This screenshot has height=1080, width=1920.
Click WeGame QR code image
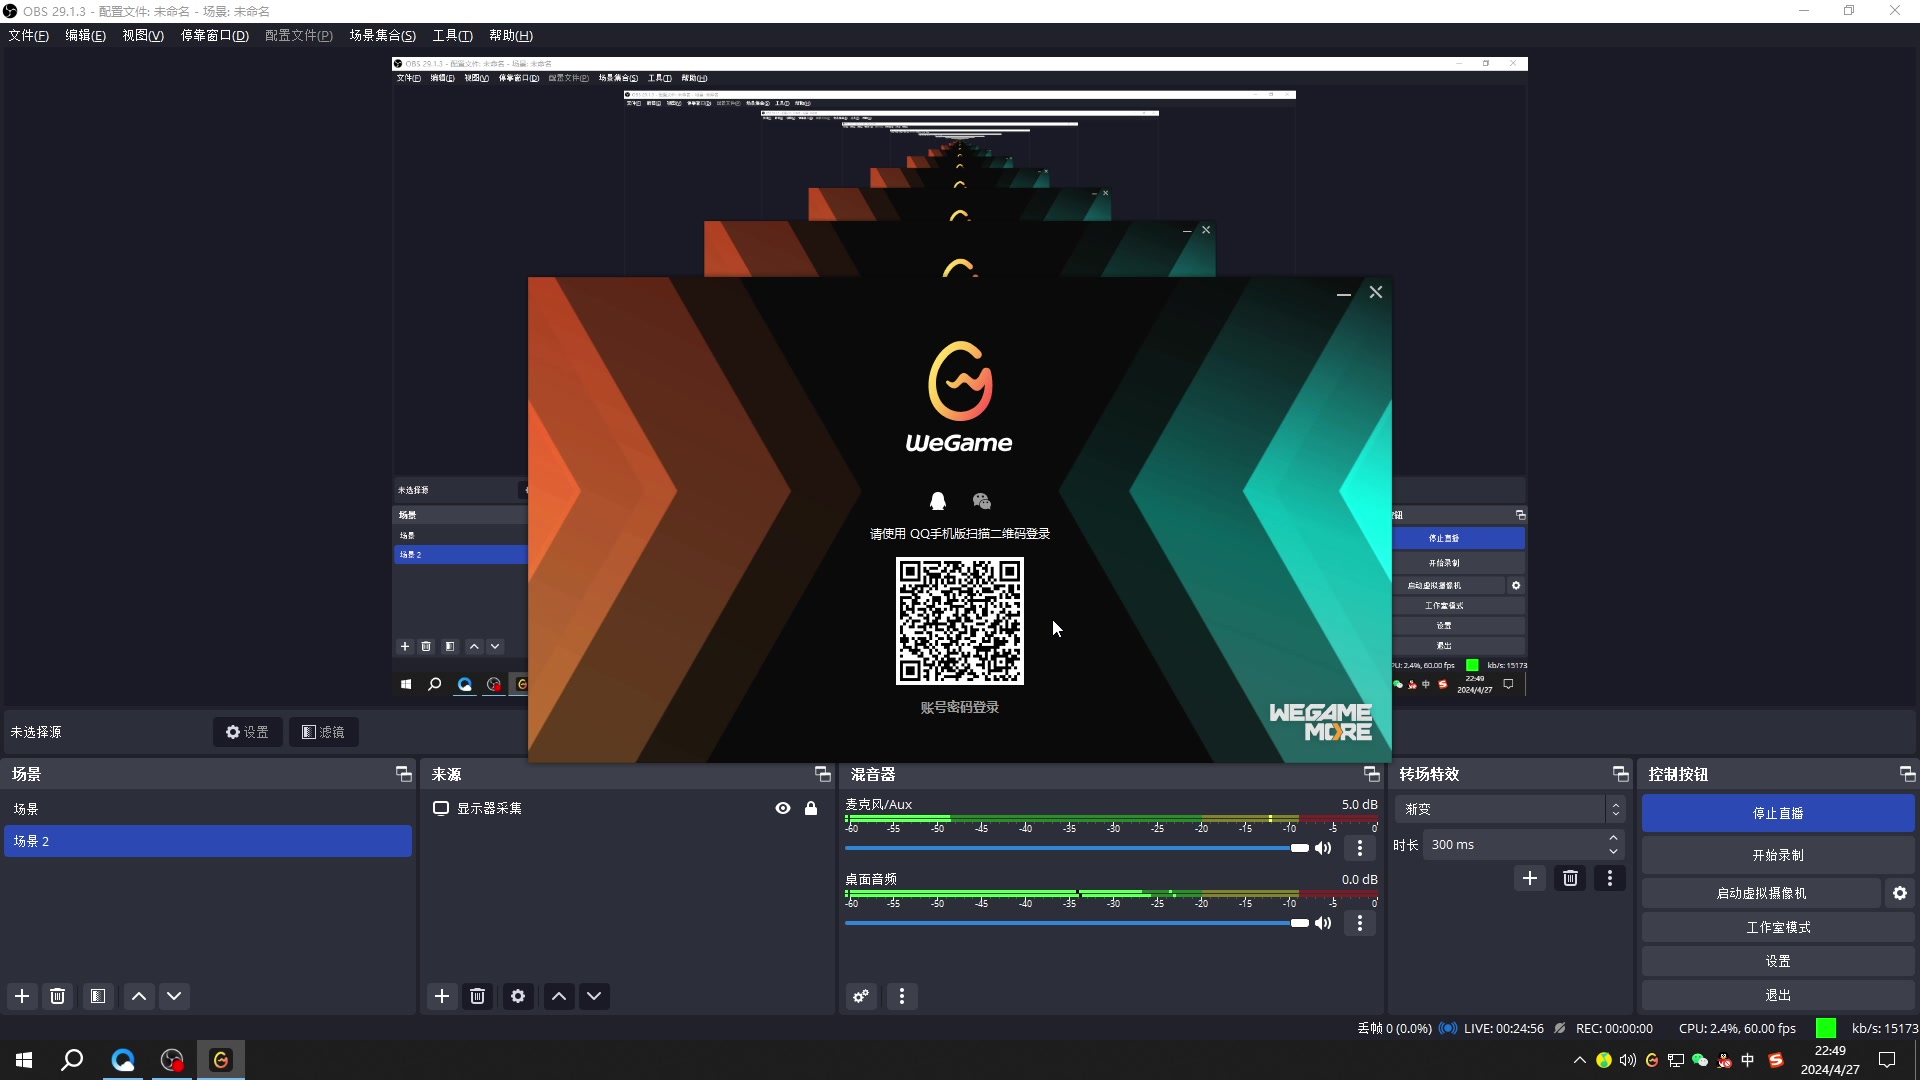(959, 621)
